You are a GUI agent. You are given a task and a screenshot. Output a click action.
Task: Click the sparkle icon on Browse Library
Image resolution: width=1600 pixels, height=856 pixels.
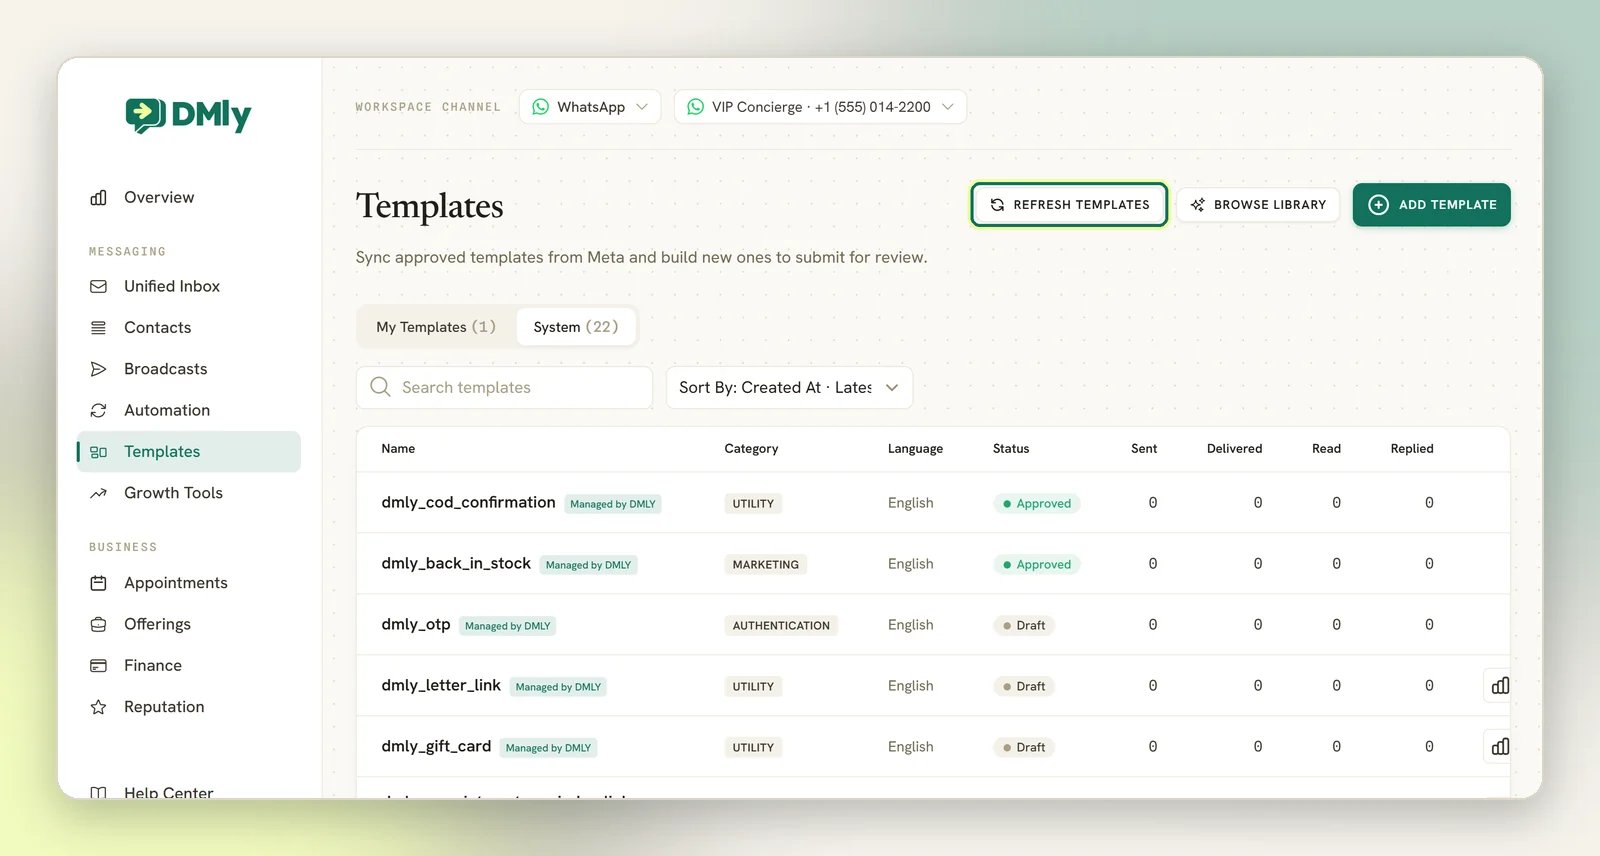(x=1198, y=205)
